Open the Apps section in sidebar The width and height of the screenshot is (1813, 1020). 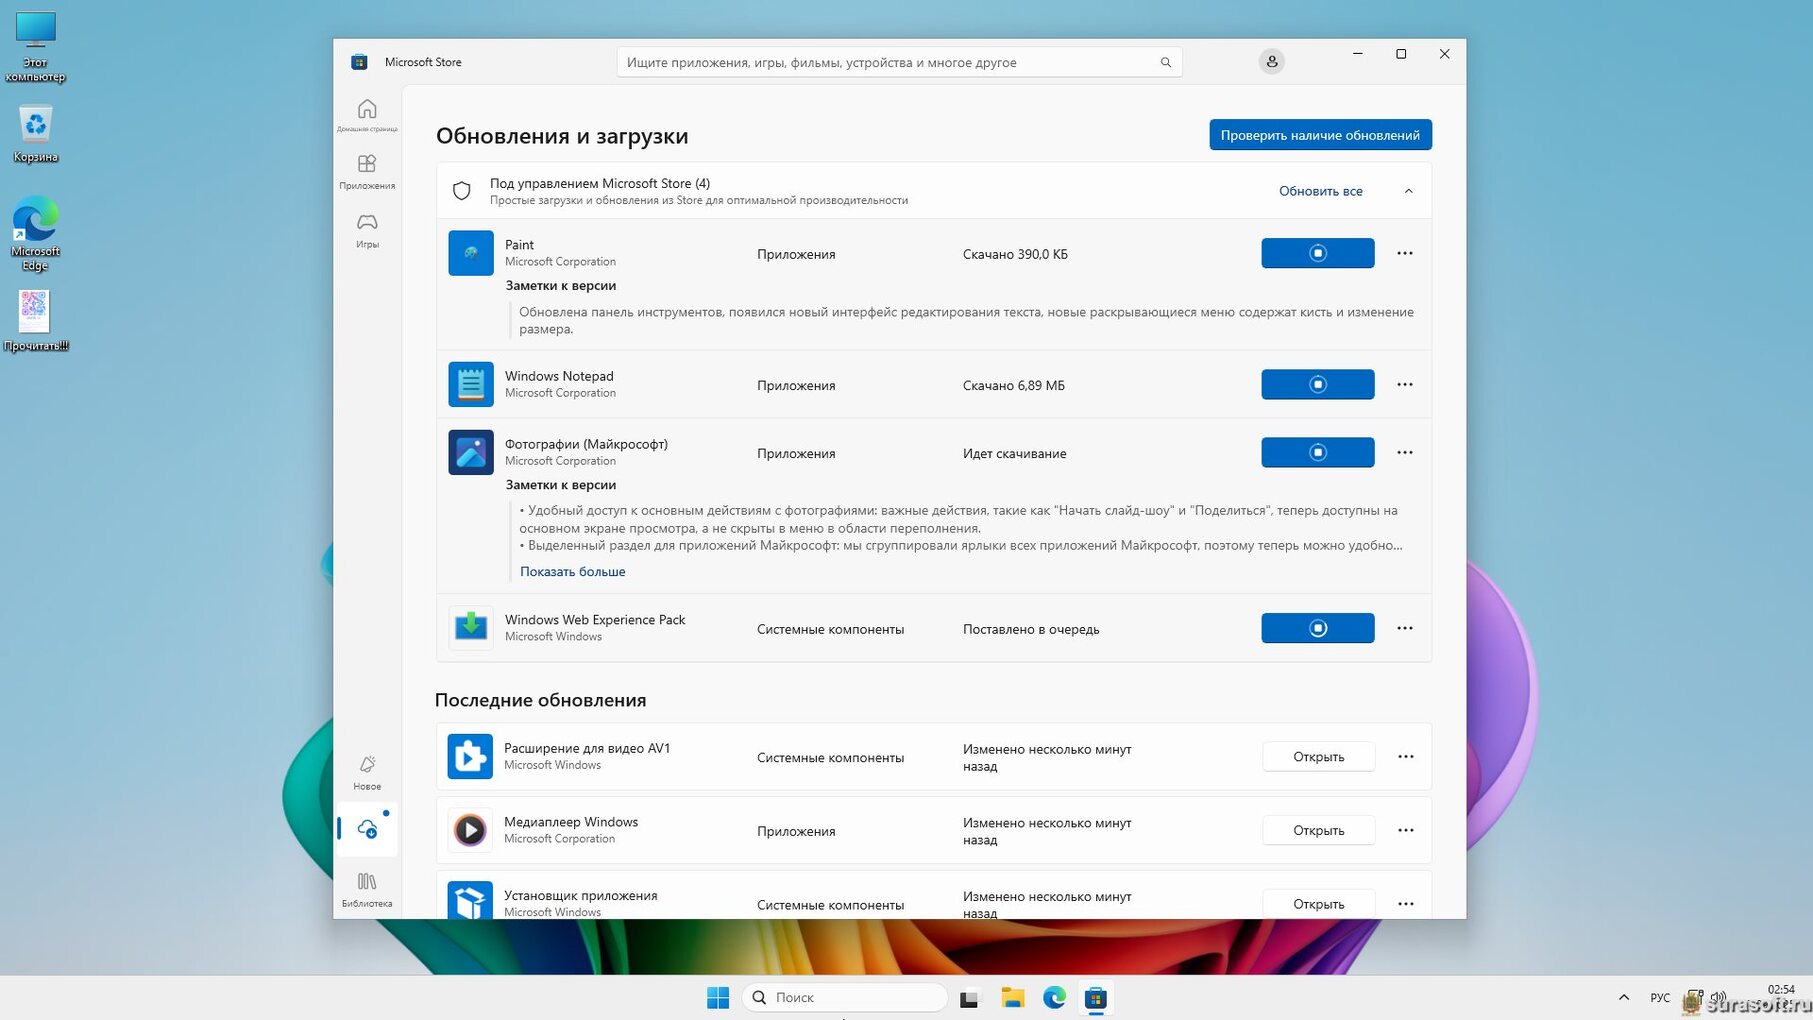(x=367, y=170)
